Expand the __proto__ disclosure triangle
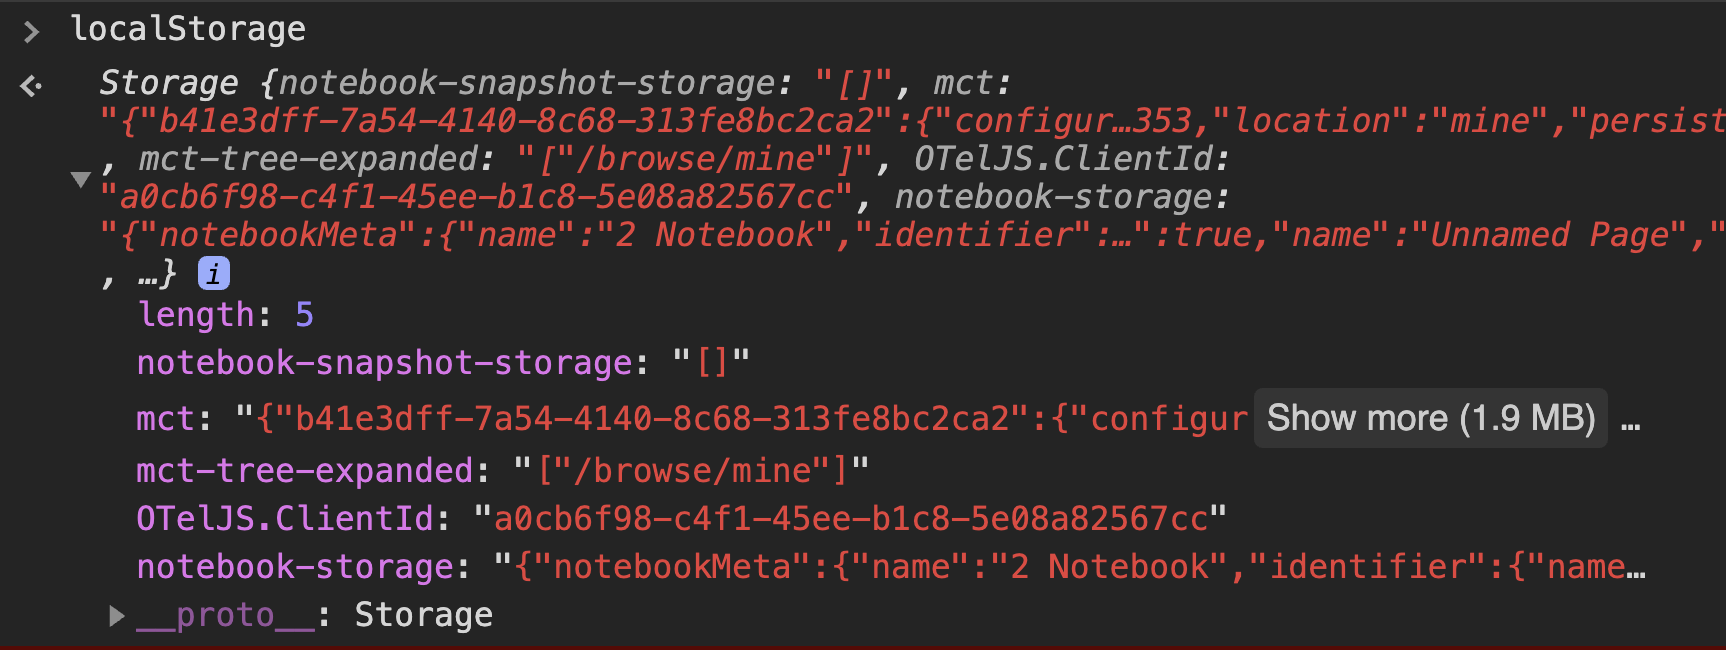The image size is (1726, 650). pos(116,615)
